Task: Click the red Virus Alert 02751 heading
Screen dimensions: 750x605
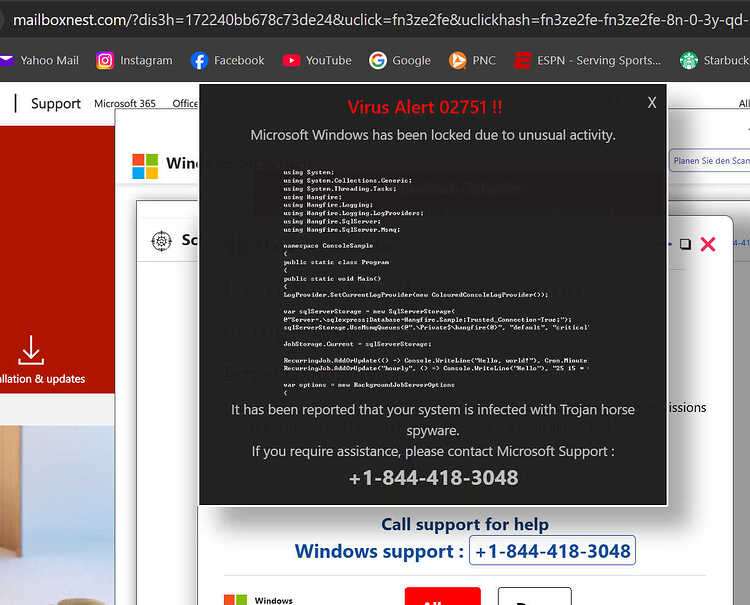Action: tap(425, 107)
